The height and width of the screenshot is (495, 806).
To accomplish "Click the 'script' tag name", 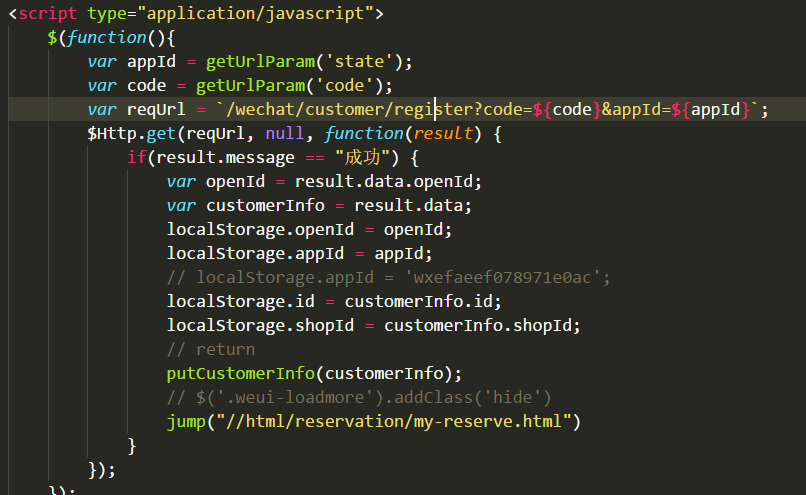I will (47, 13).
